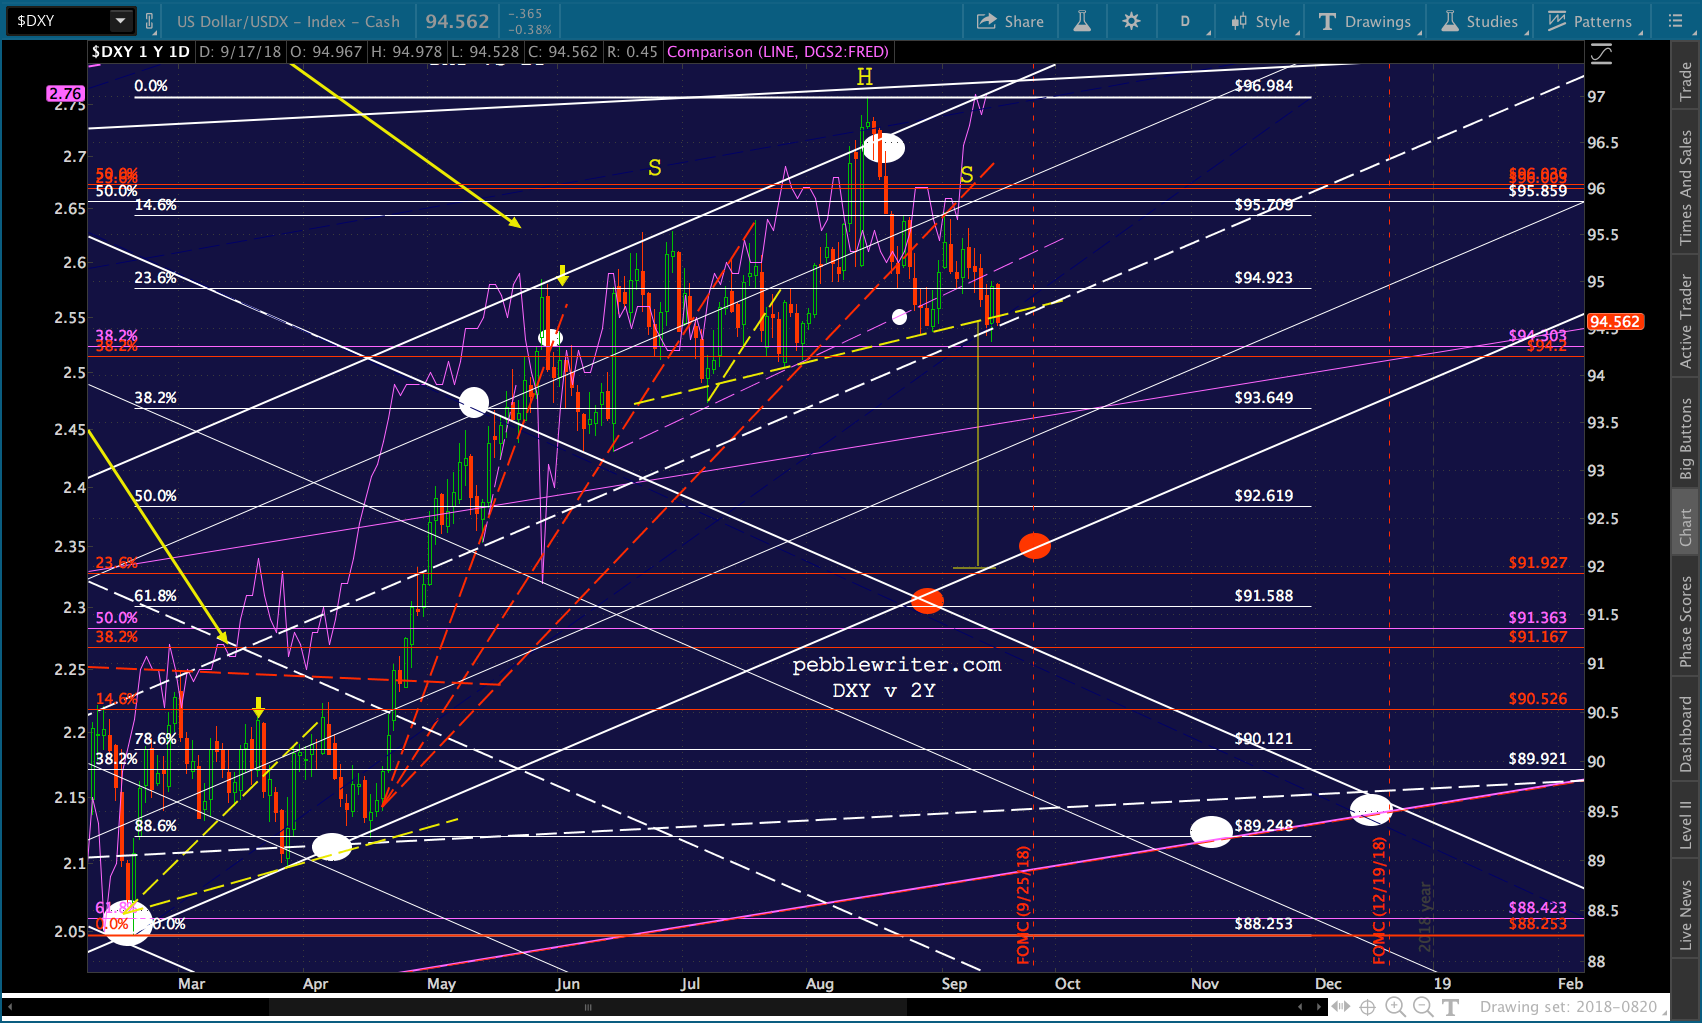This screenshot has height=1023, width=1702.
Task: Click the Share button
Action: (x=1010, y=21)
